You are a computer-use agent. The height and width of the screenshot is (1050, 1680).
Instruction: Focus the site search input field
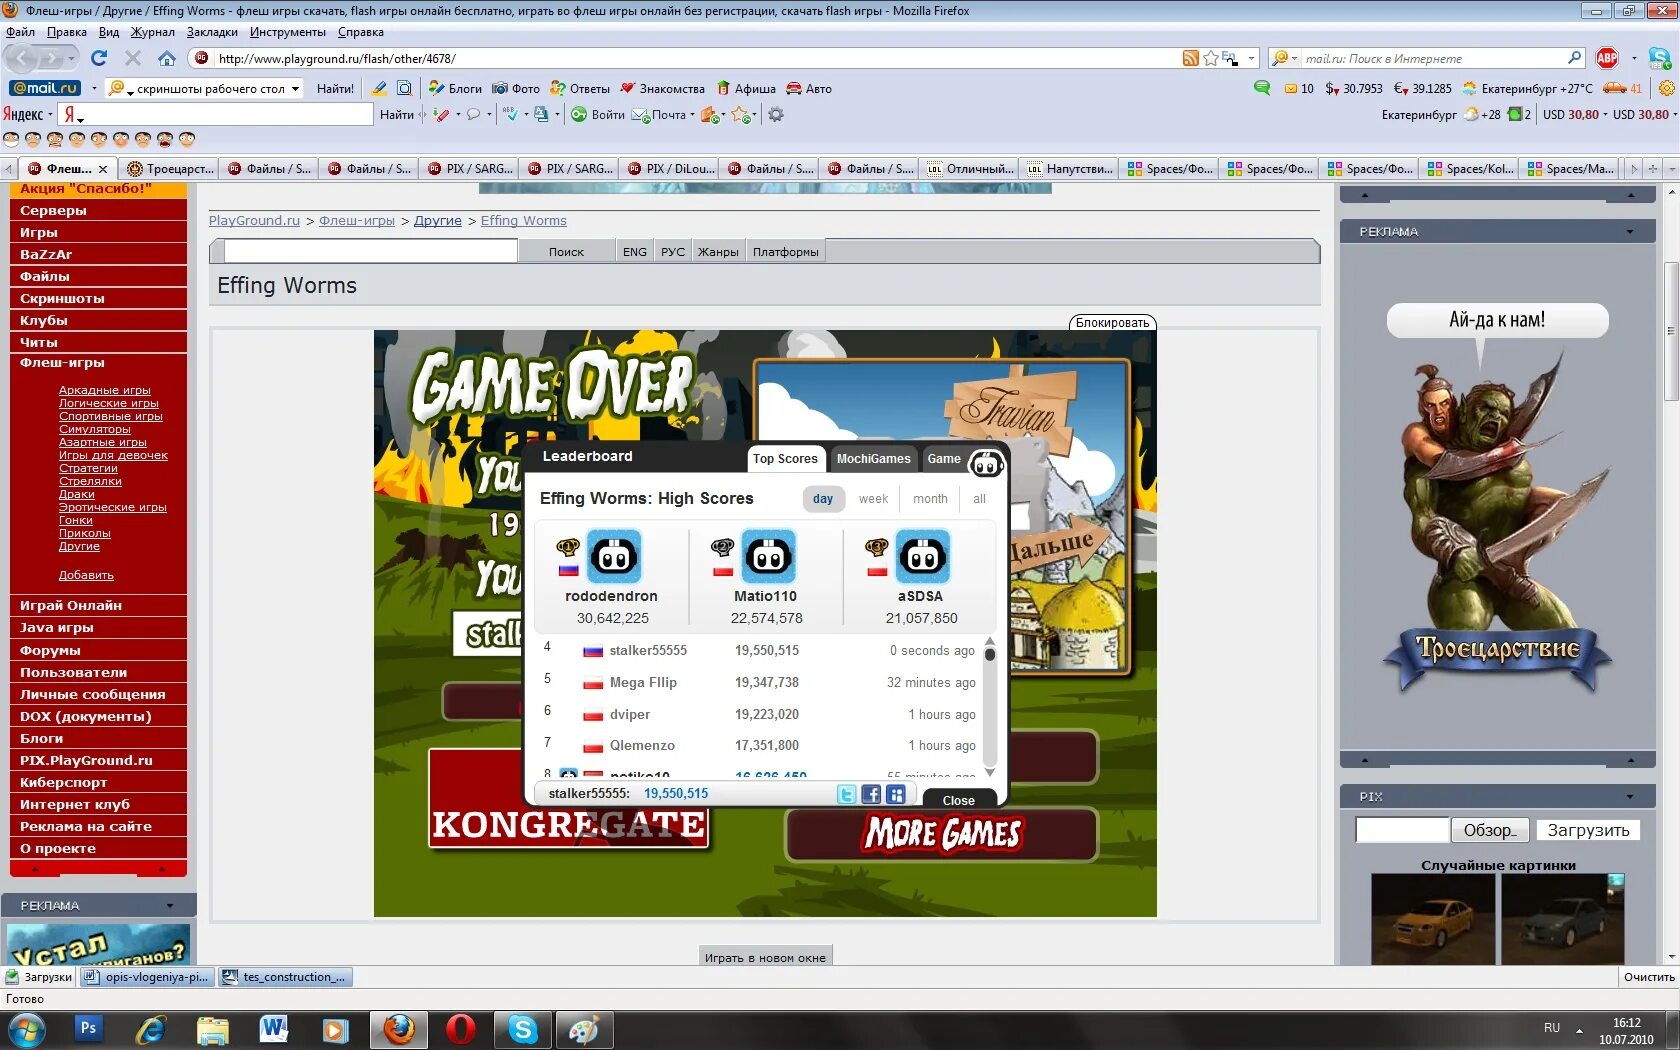click(x=370, y=251)
